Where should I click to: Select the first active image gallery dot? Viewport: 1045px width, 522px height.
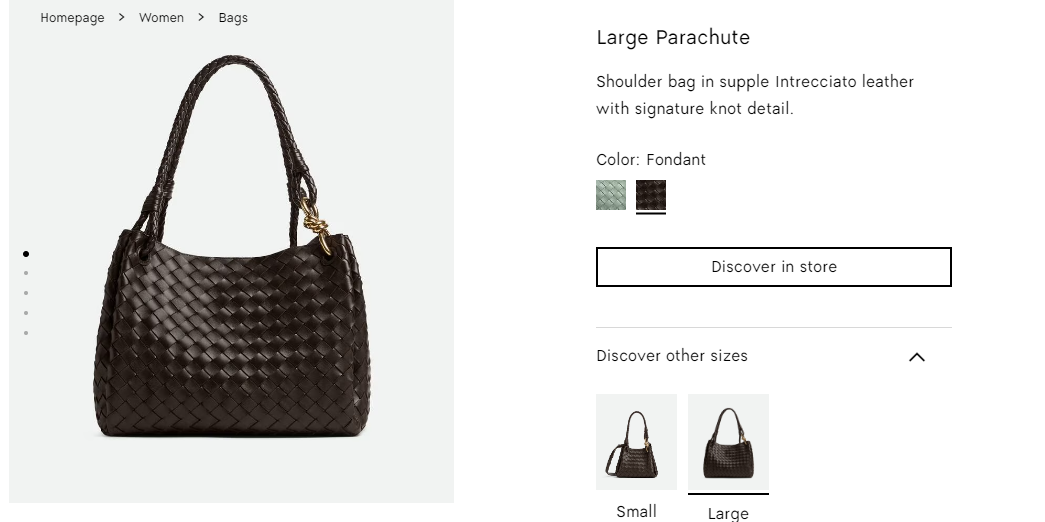(26, 254)
